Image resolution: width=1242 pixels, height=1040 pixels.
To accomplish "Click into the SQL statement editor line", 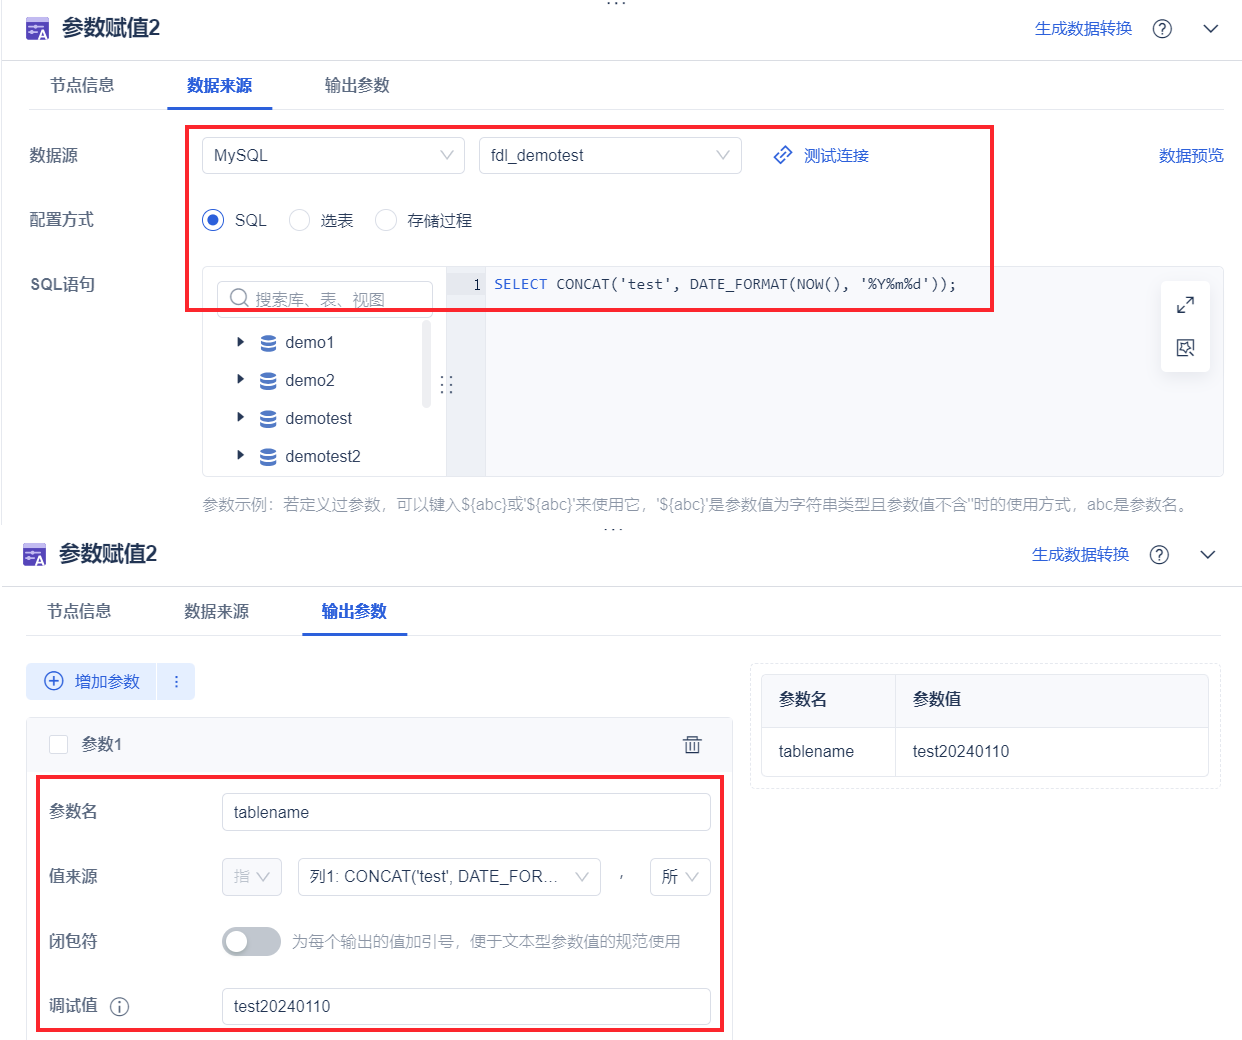I will (x=725, y=285).
